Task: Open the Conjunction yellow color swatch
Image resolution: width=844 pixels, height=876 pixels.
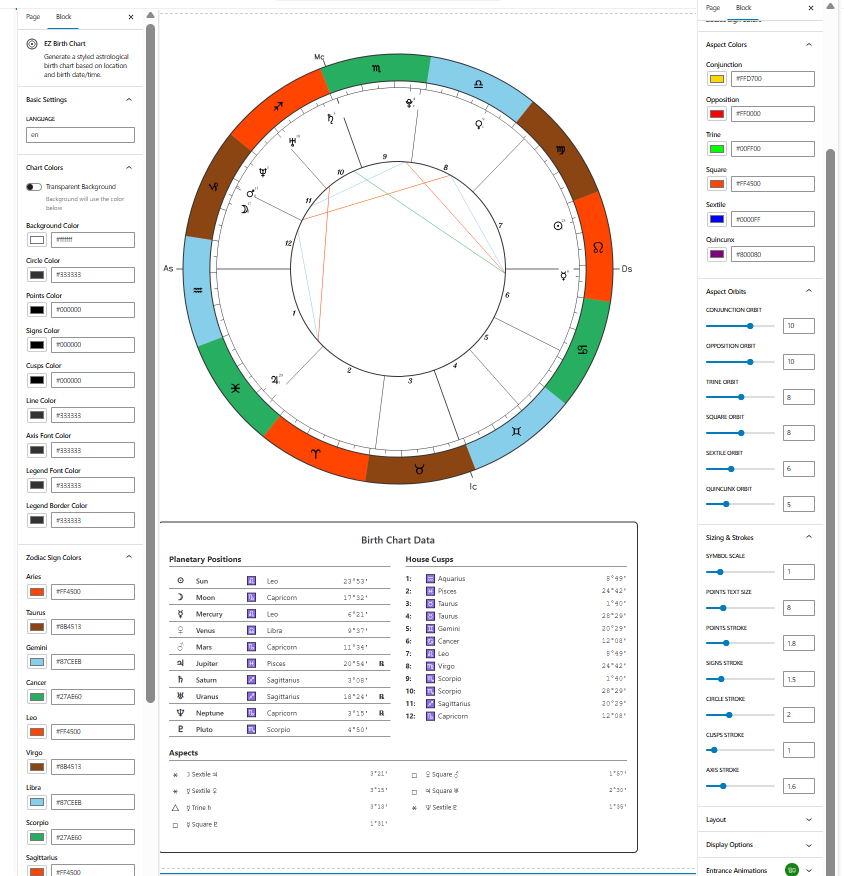Action: (716, 78)
